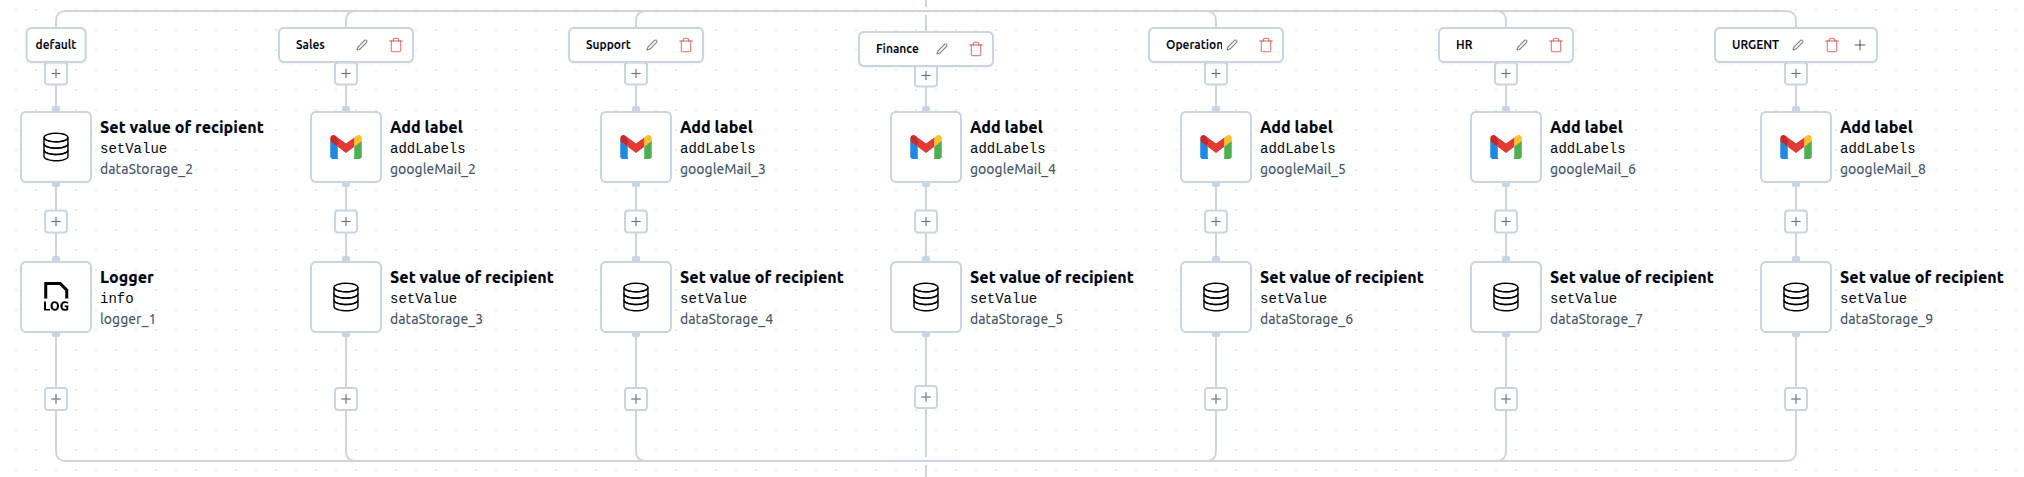Remove the URGENT branch with trash icon
2024x477 pixels.
1832,45
